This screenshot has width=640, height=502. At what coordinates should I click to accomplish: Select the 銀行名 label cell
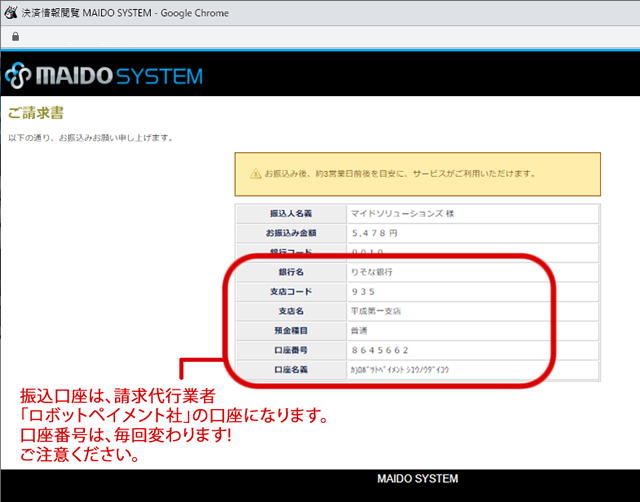291,272
